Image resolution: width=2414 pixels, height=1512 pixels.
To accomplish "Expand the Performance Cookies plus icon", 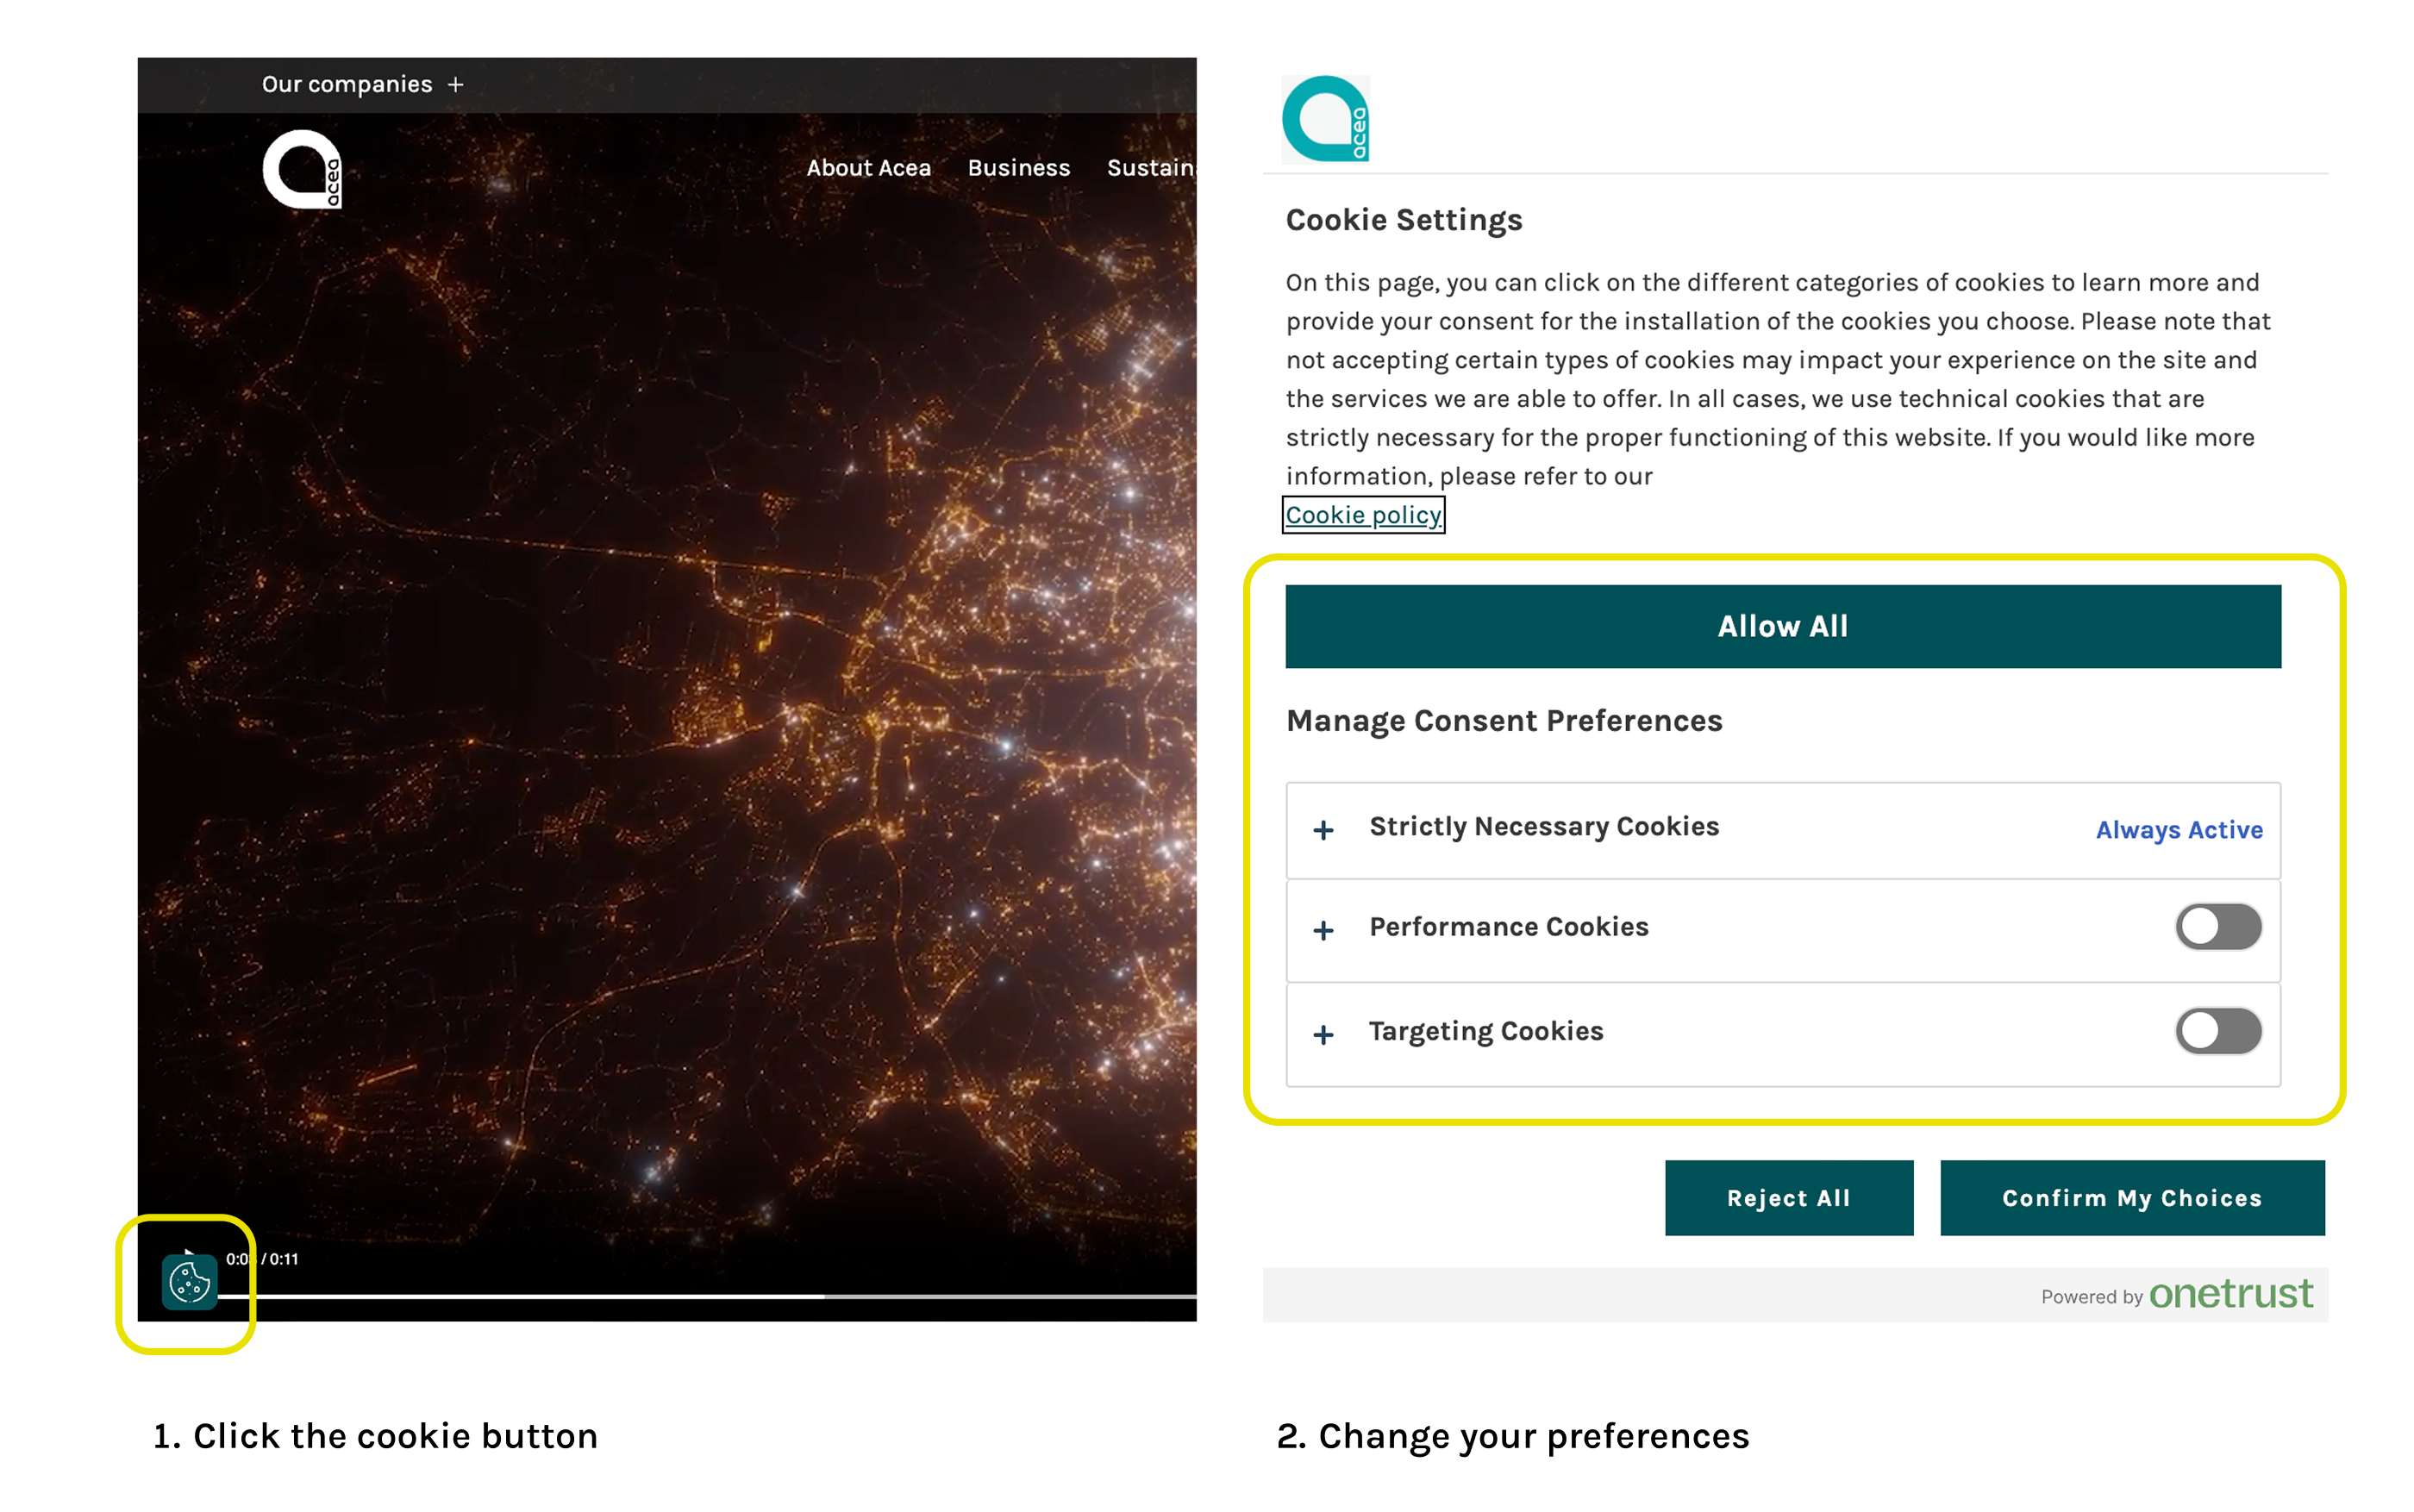I will (1323, 931).
